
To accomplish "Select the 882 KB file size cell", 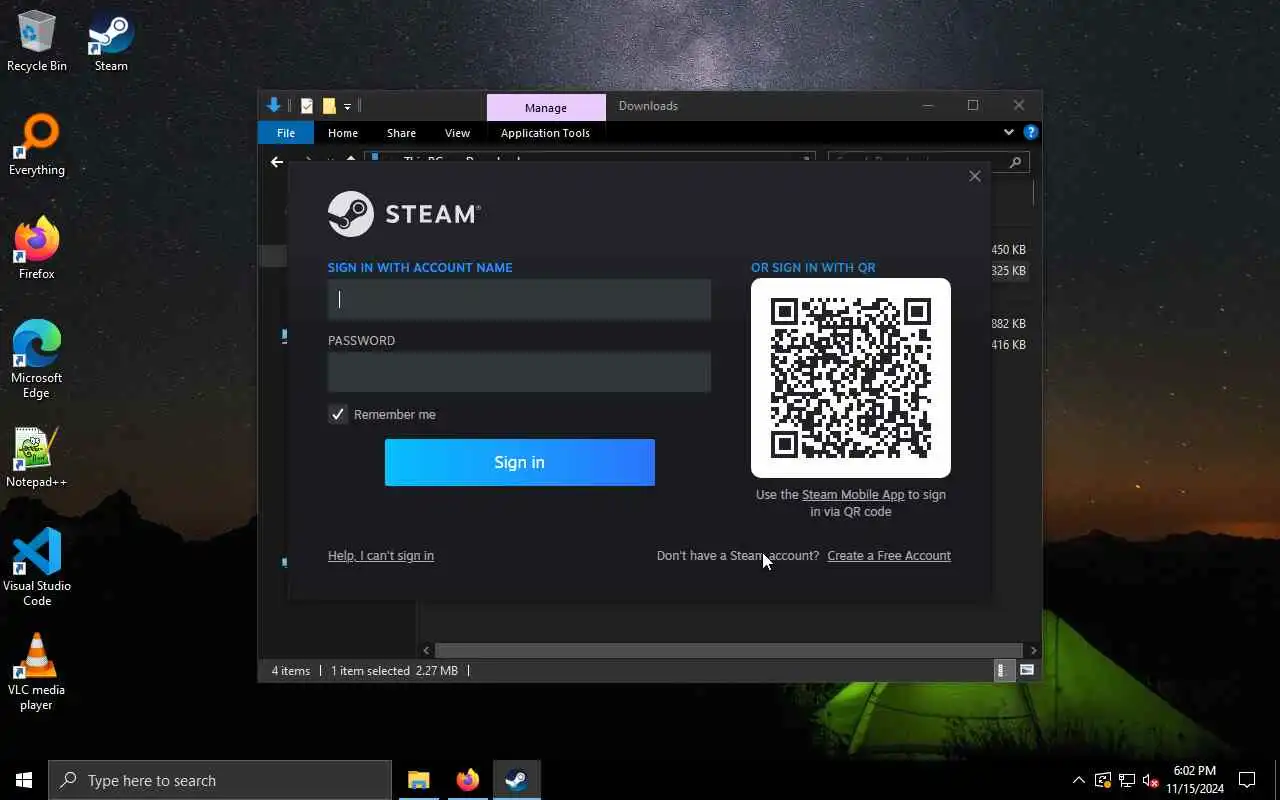I will (x=1008, y=323).
